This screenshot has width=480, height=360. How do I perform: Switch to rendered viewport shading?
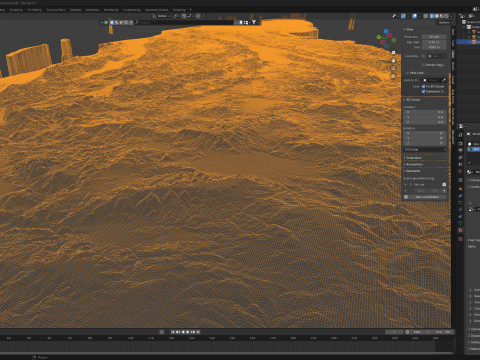pos(446,16)
